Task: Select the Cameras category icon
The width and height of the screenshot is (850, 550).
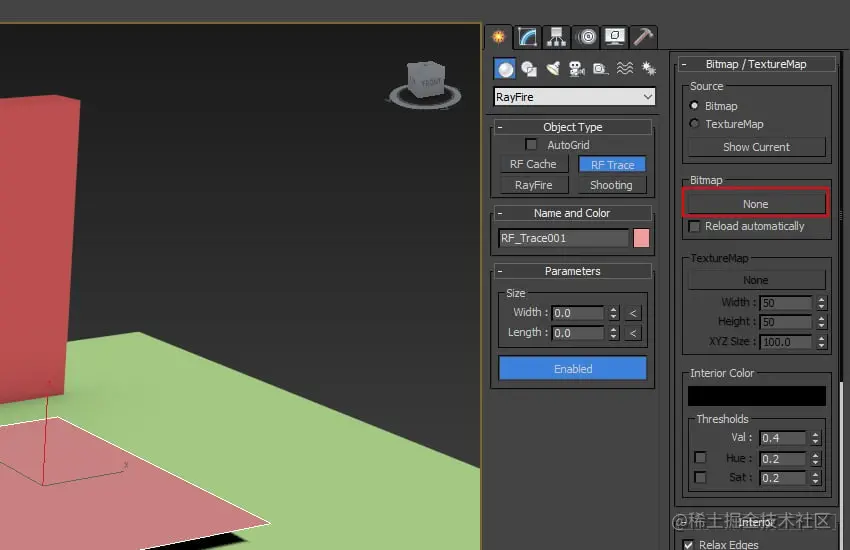Action: pyautogui.click(x=576, y=69)
